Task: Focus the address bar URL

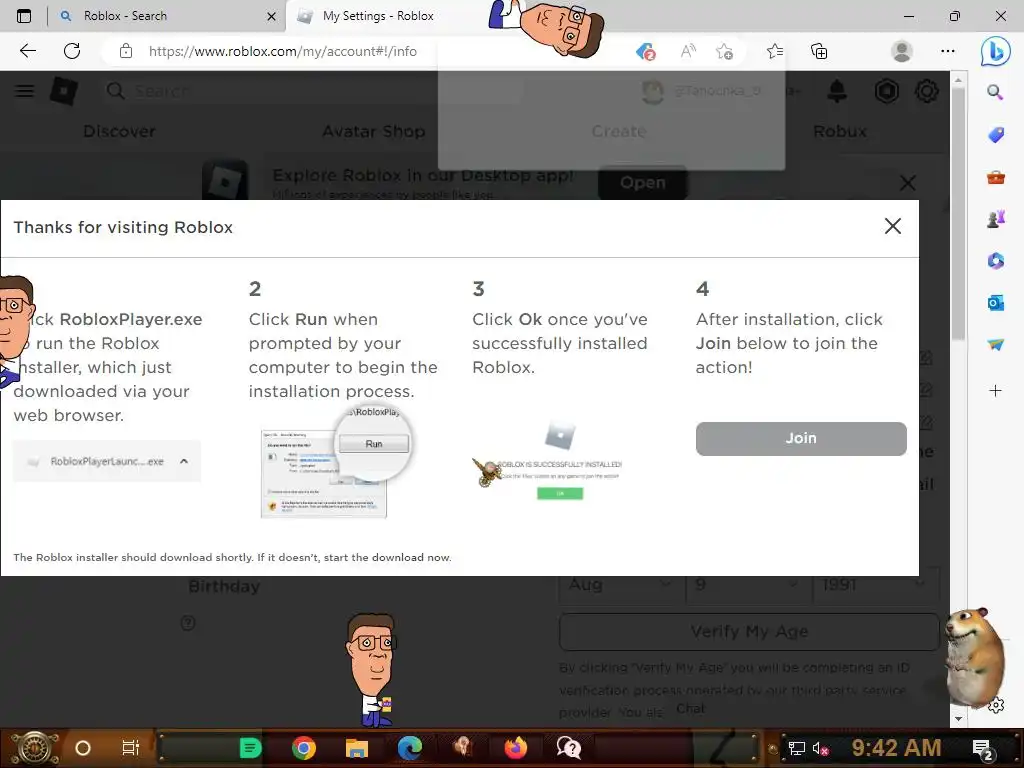Action: 282,51
